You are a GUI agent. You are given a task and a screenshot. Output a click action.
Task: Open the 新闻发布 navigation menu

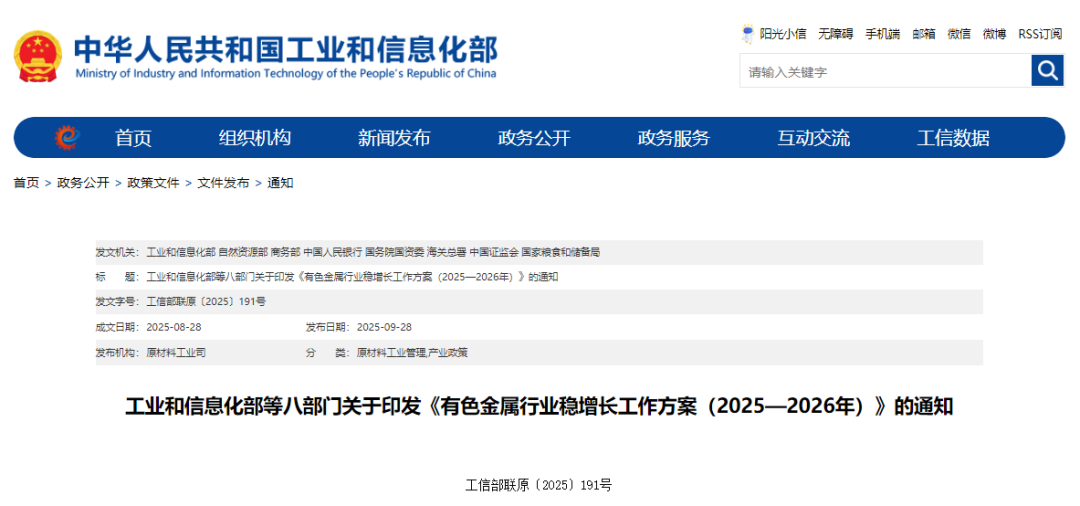tap(394, 138)
